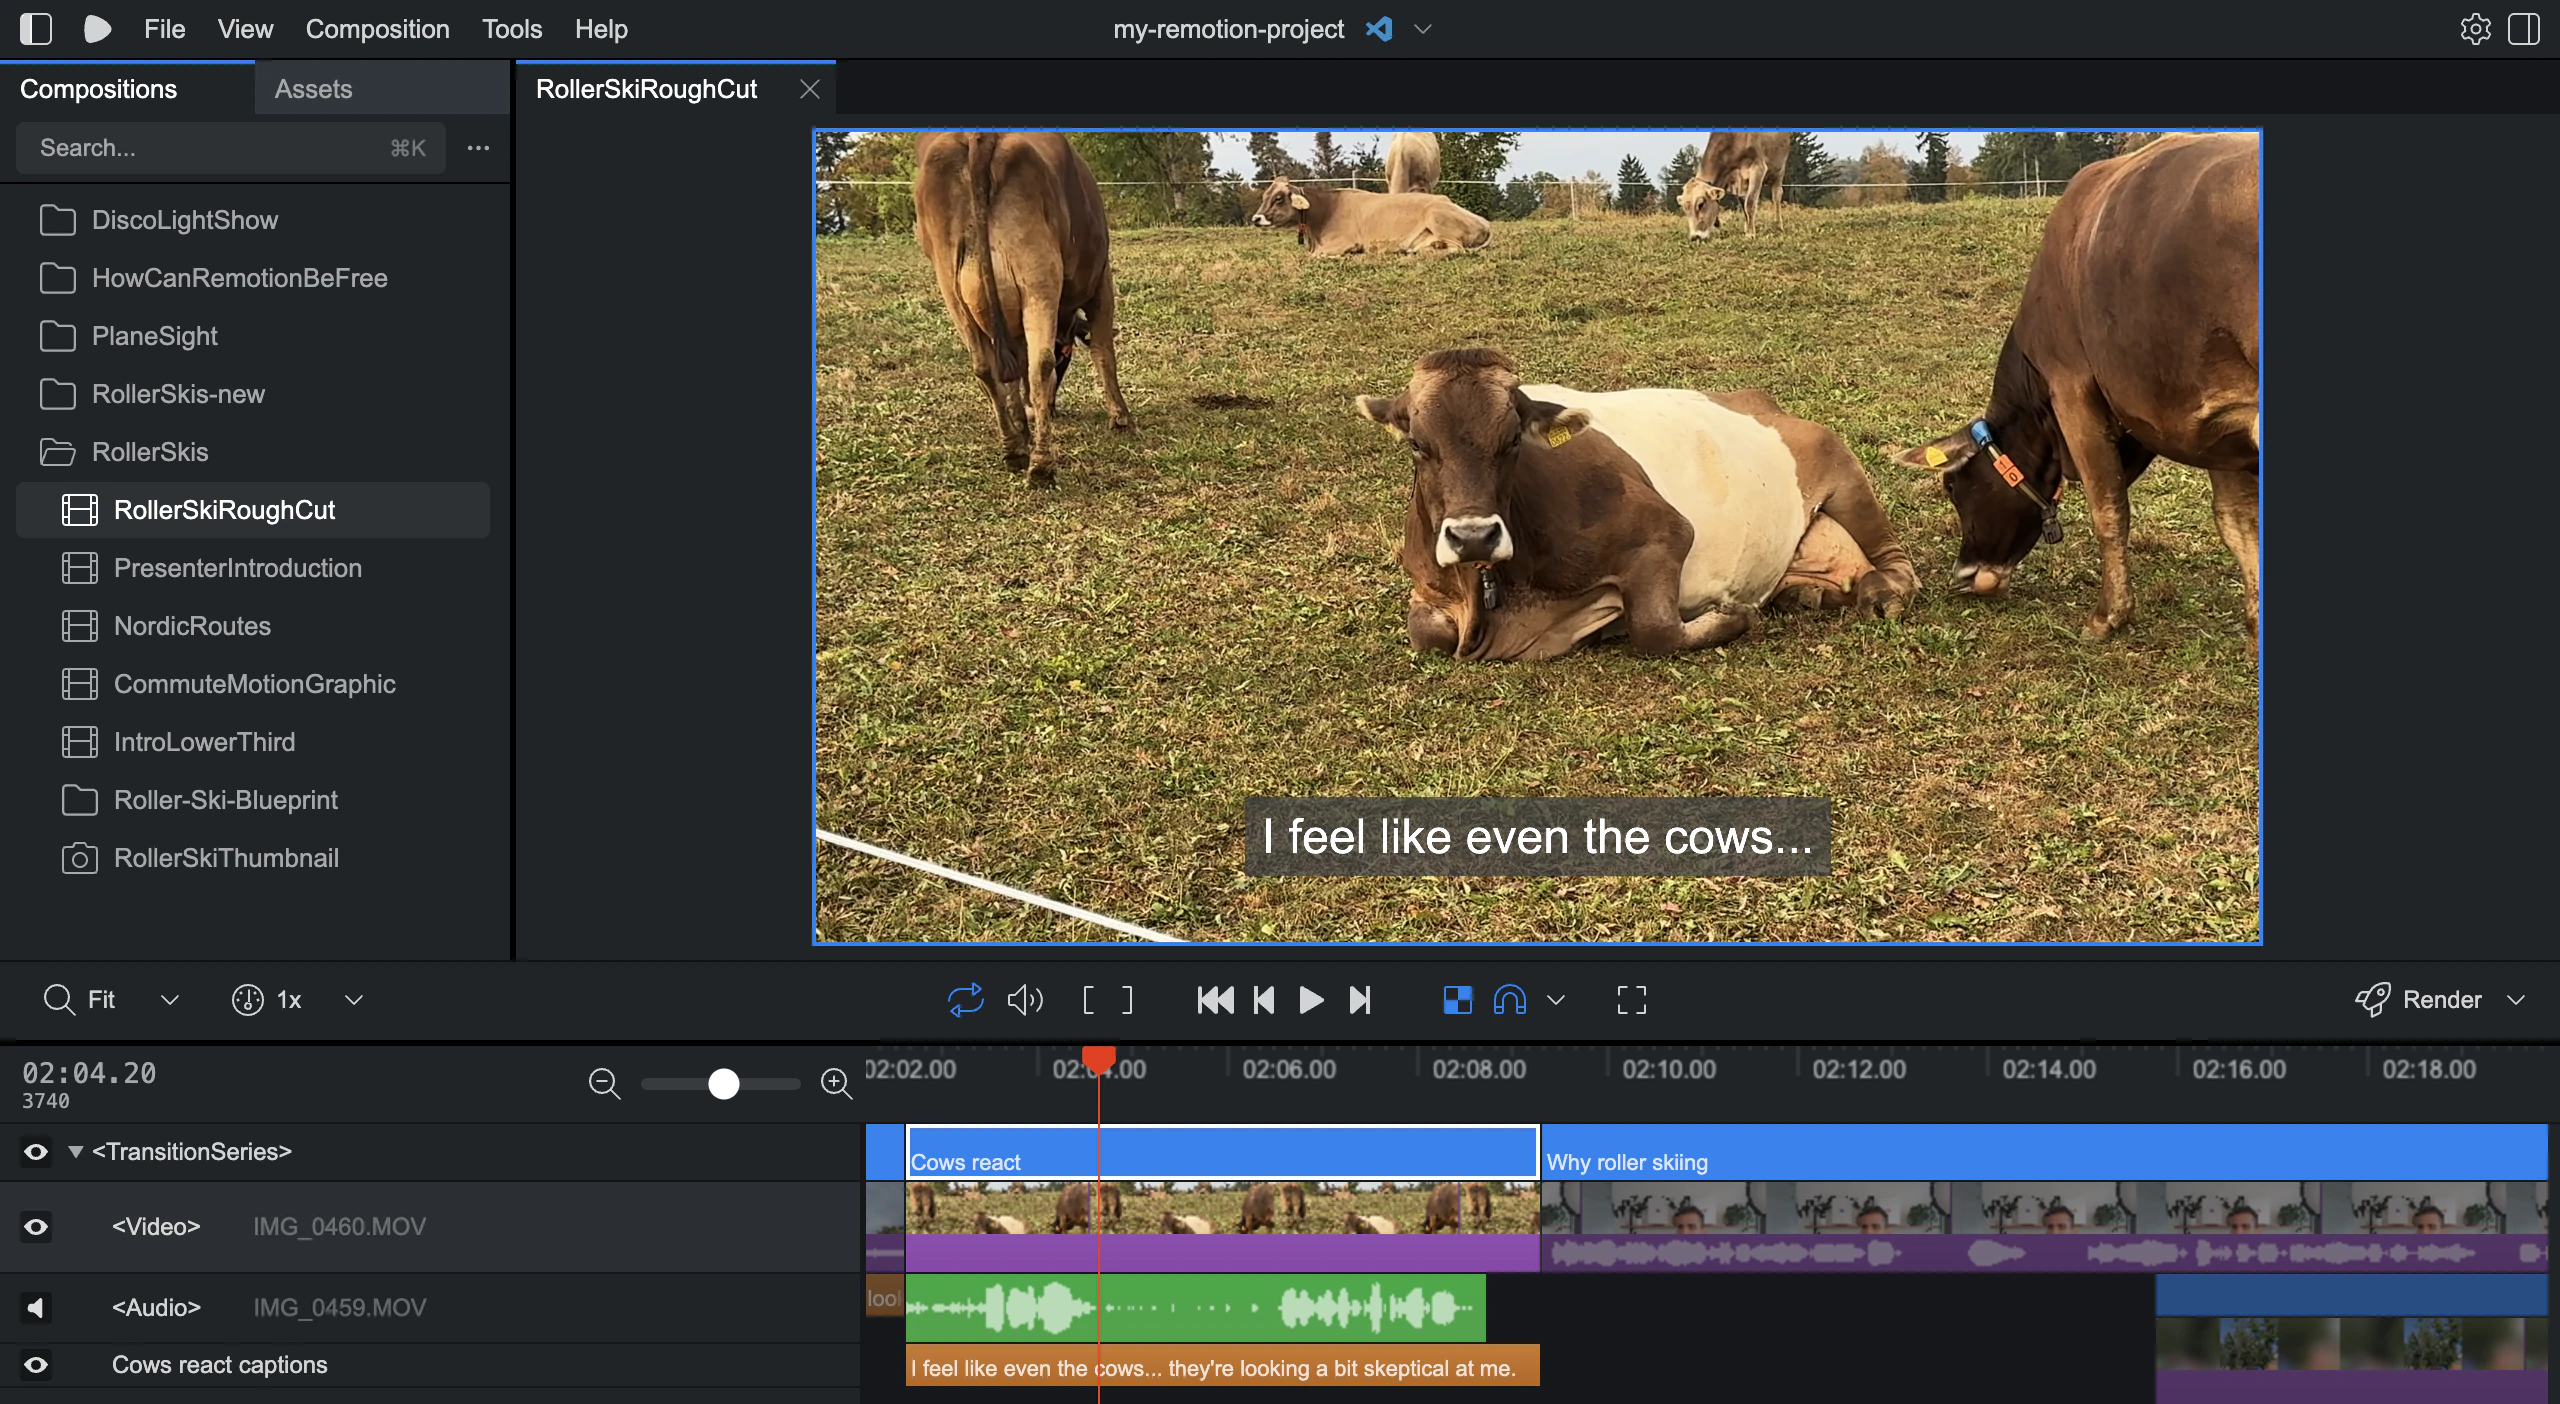Click the Render button

coord(2440,999)
